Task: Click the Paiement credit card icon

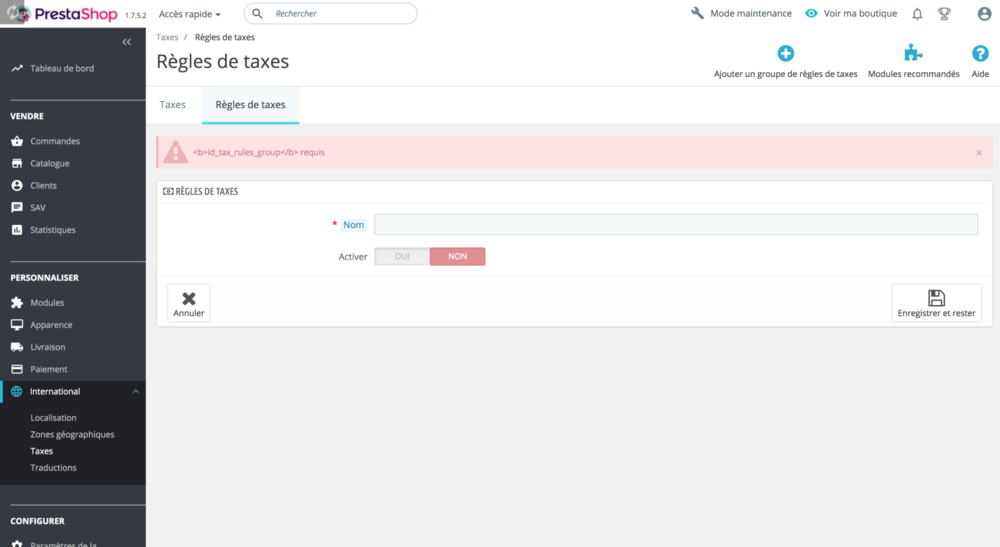Action: click(x=17, y=369)
